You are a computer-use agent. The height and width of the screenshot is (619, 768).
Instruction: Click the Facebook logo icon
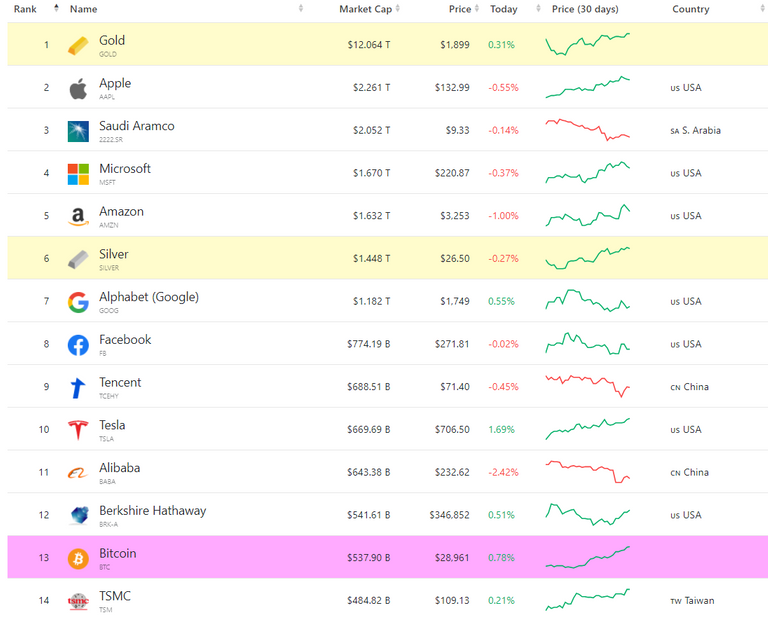78,345
